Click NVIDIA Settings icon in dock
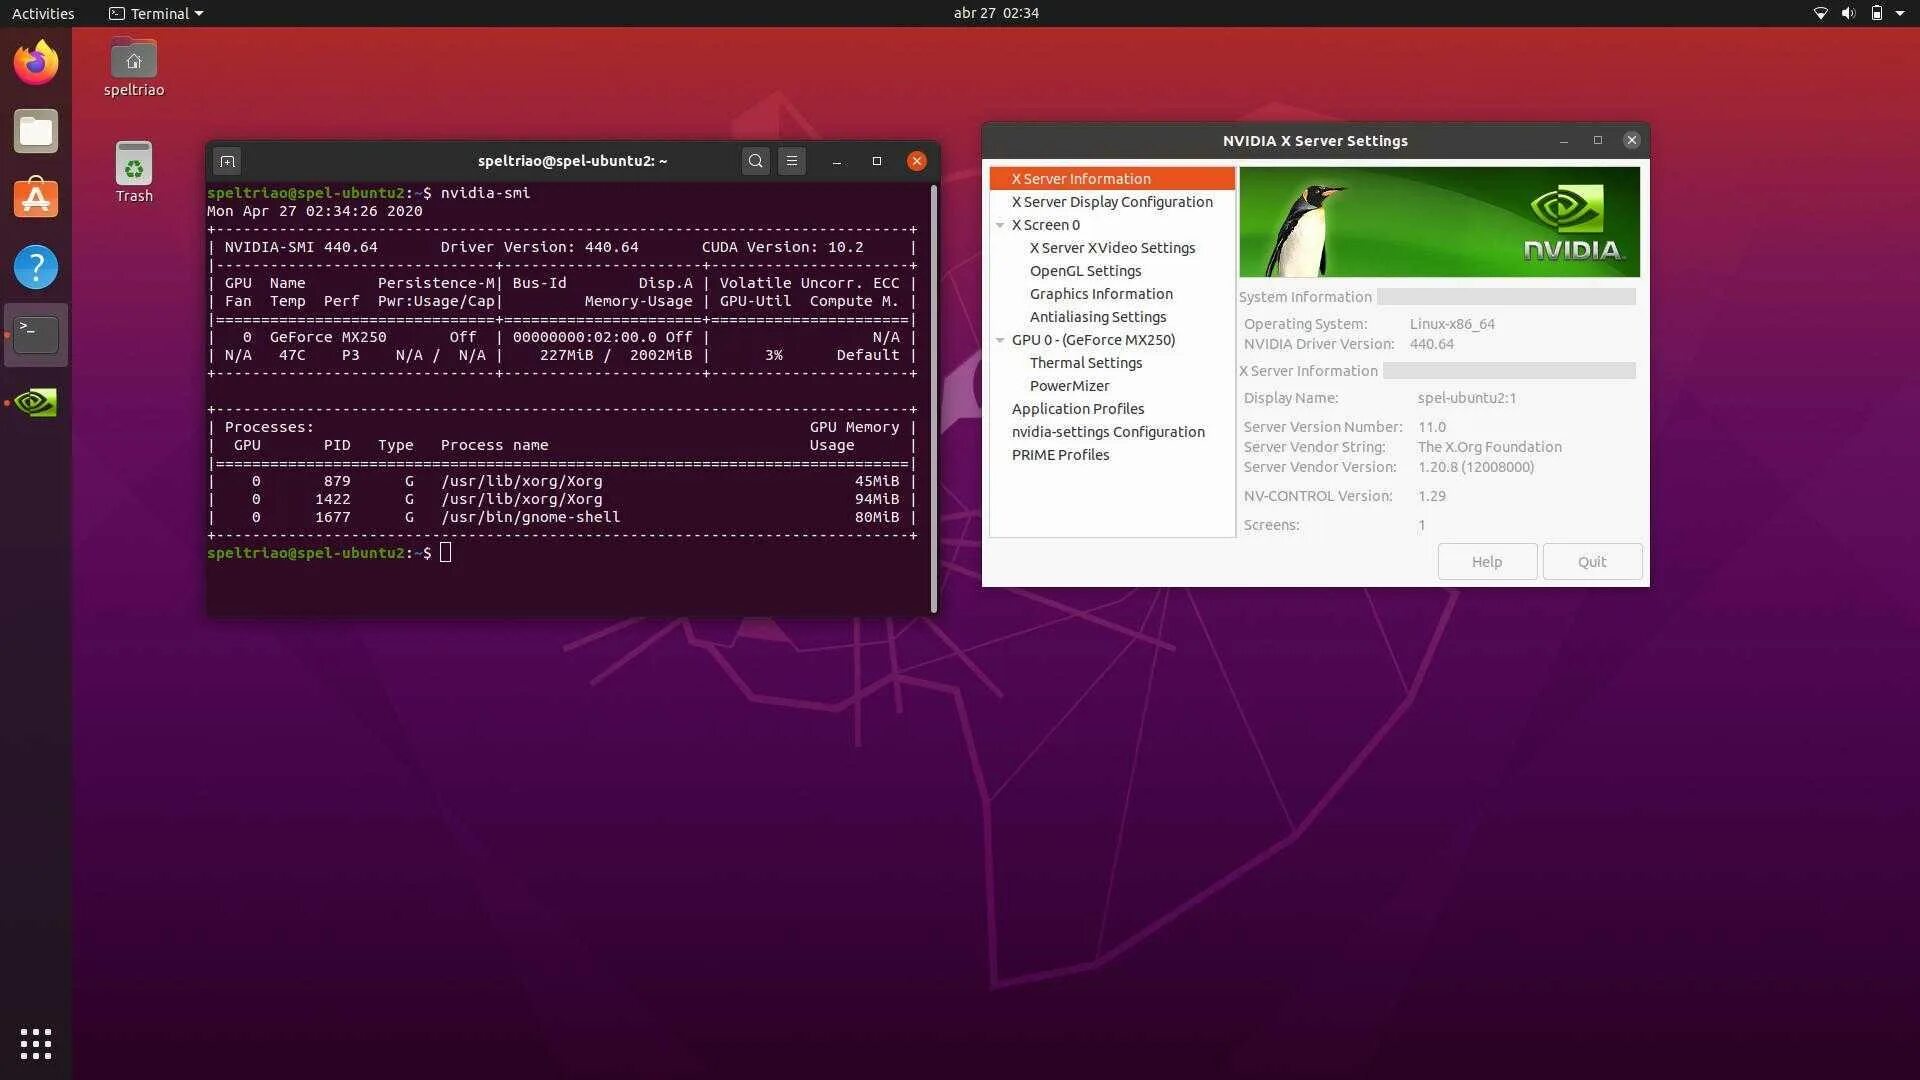Viewport: 1920px width, 1080px height. point(36,402)
